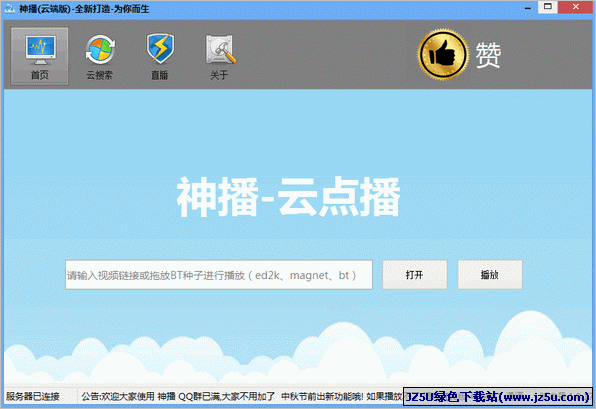
Task: Click the 打开 open button
Action: (x=414, y=274)
